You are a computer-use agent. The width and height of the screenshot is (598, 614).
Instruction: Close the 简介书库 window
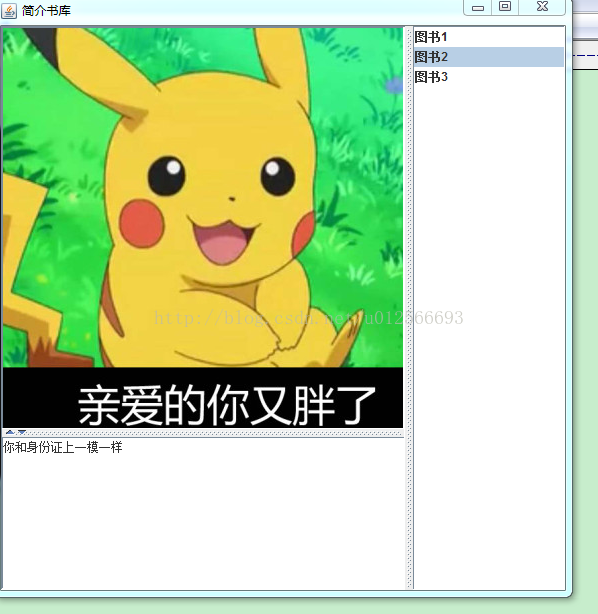pos(542,7)
